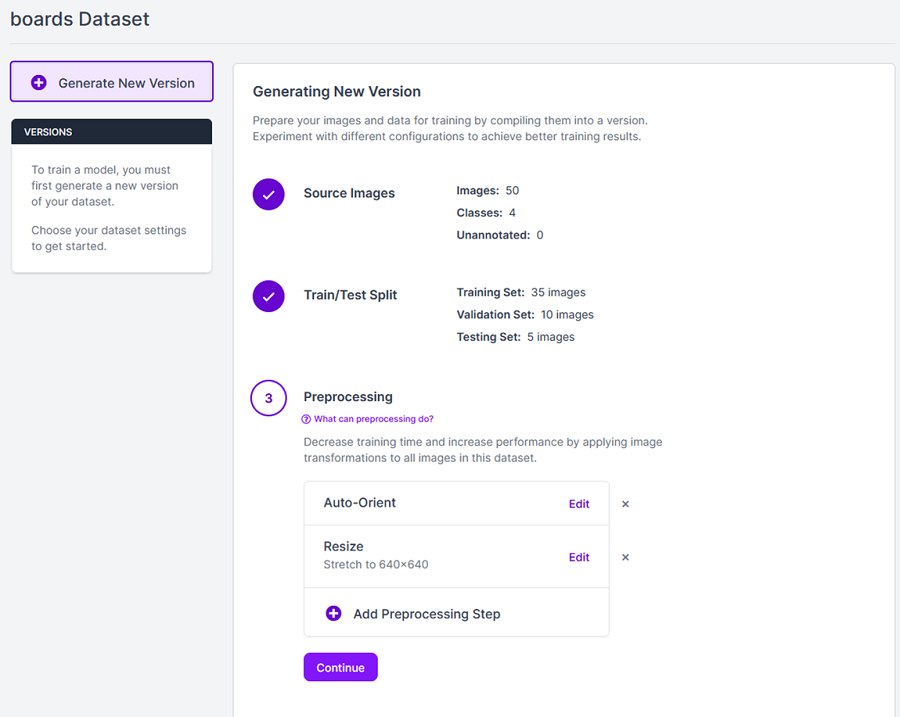Screen dimensions: 900x717
Task: Edit the Auto-Orient preprocessing step
Action: pyautogui.click(x=579, y=504)
